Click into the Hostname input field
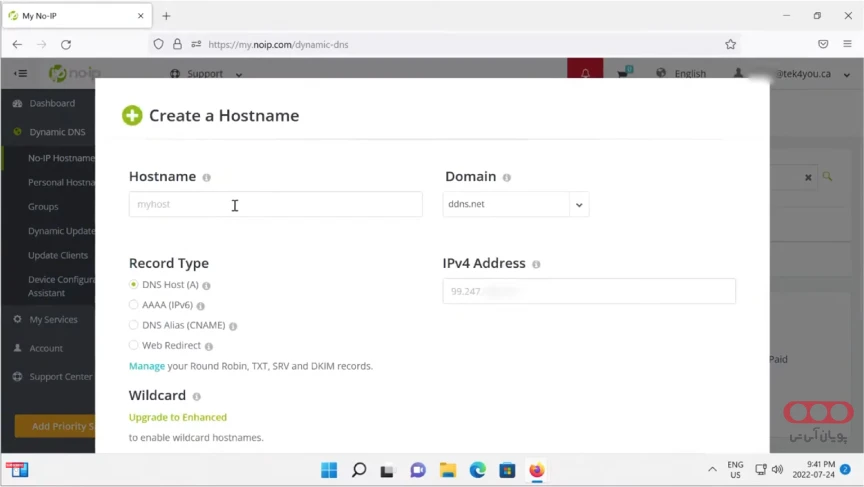Viewport: 864px width, 487px height. [x=276, y=204]
